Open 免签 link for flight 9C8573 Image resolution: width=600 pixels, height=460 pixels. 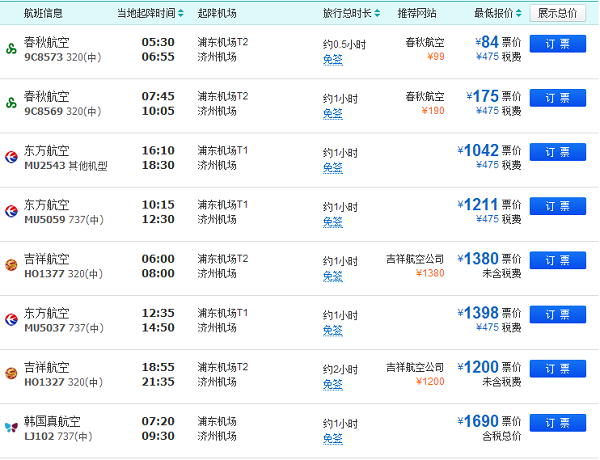332,60
